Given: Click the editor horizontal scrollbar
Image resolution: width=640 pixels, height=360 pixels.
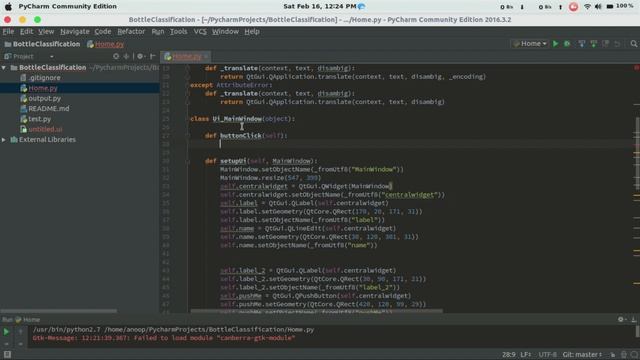Looking at the screenshot, I should point(316,311).
